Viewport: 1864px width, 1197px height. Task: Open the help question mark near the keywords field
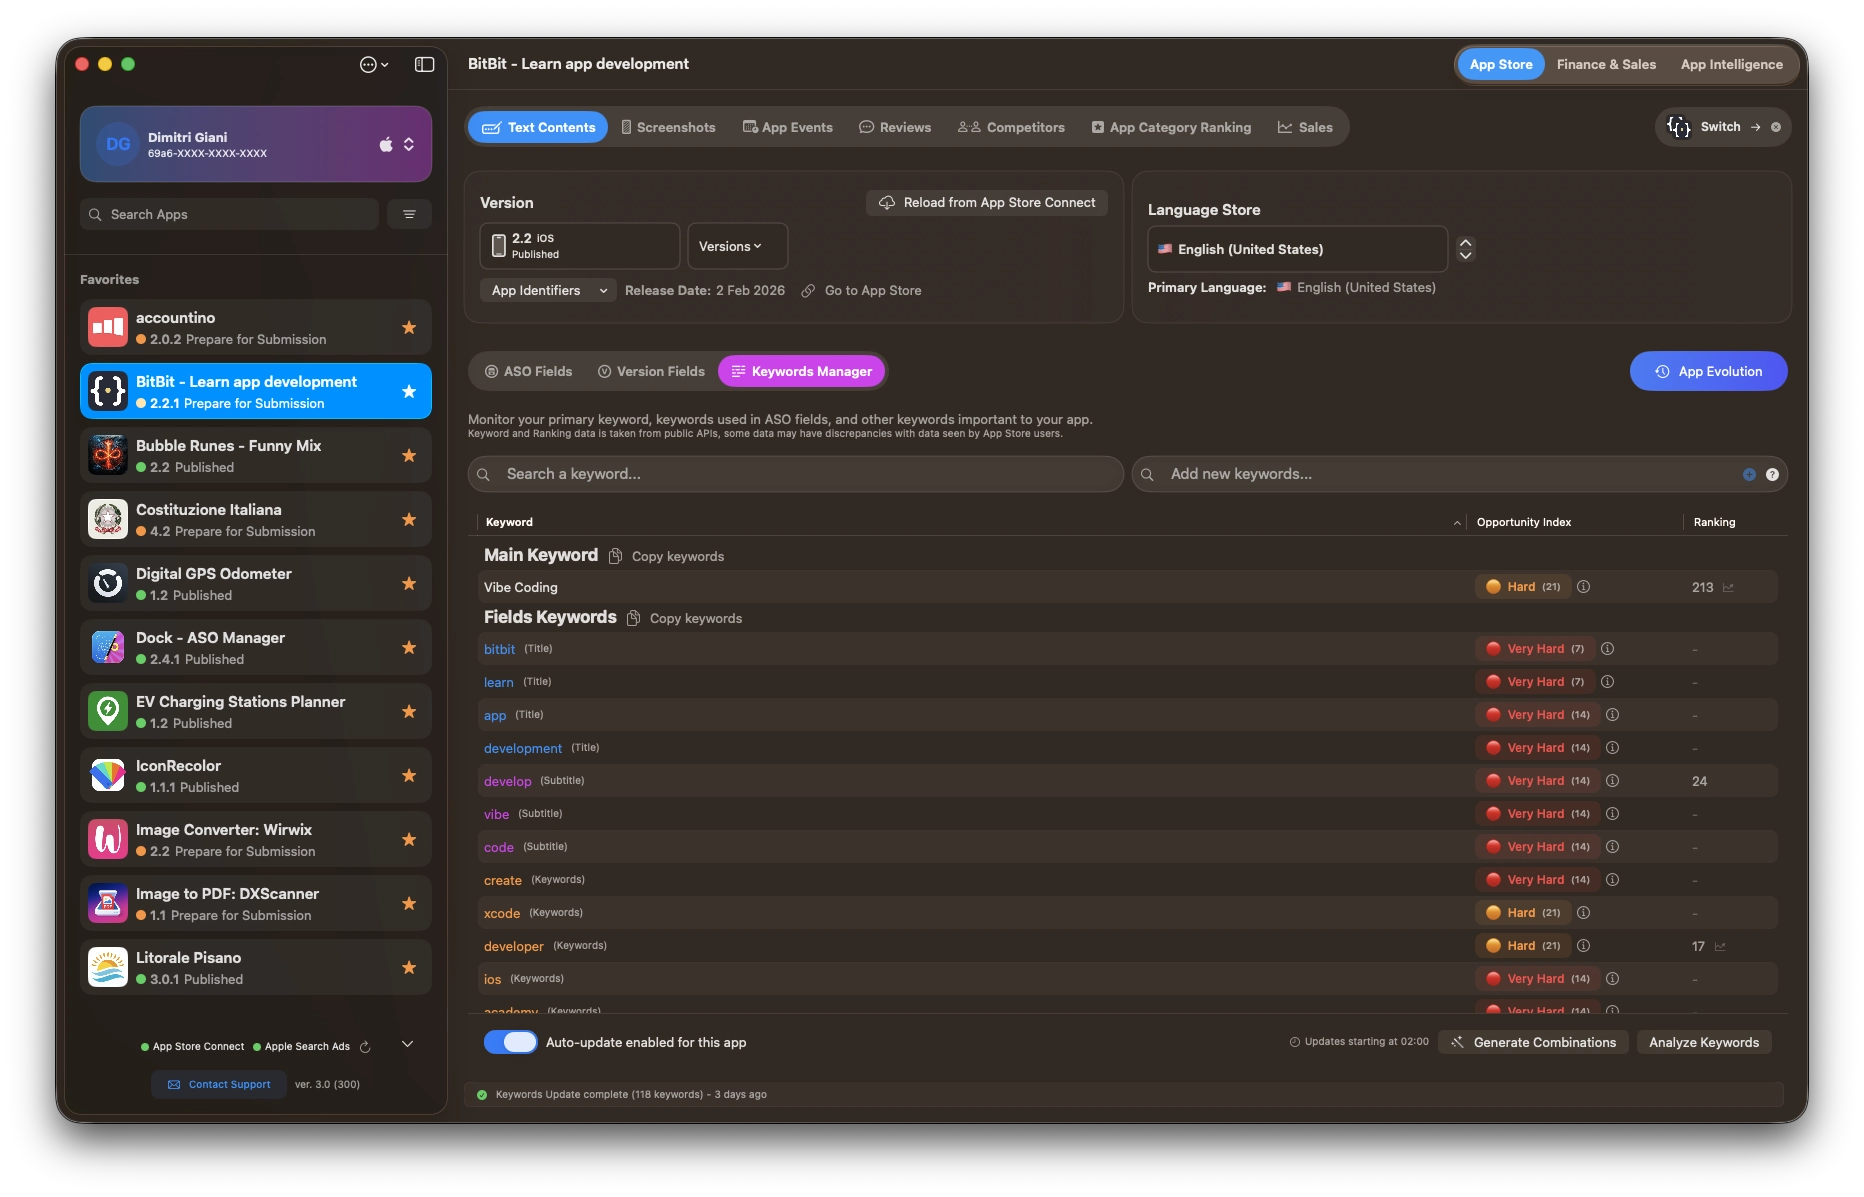(x=1773, y=474)
